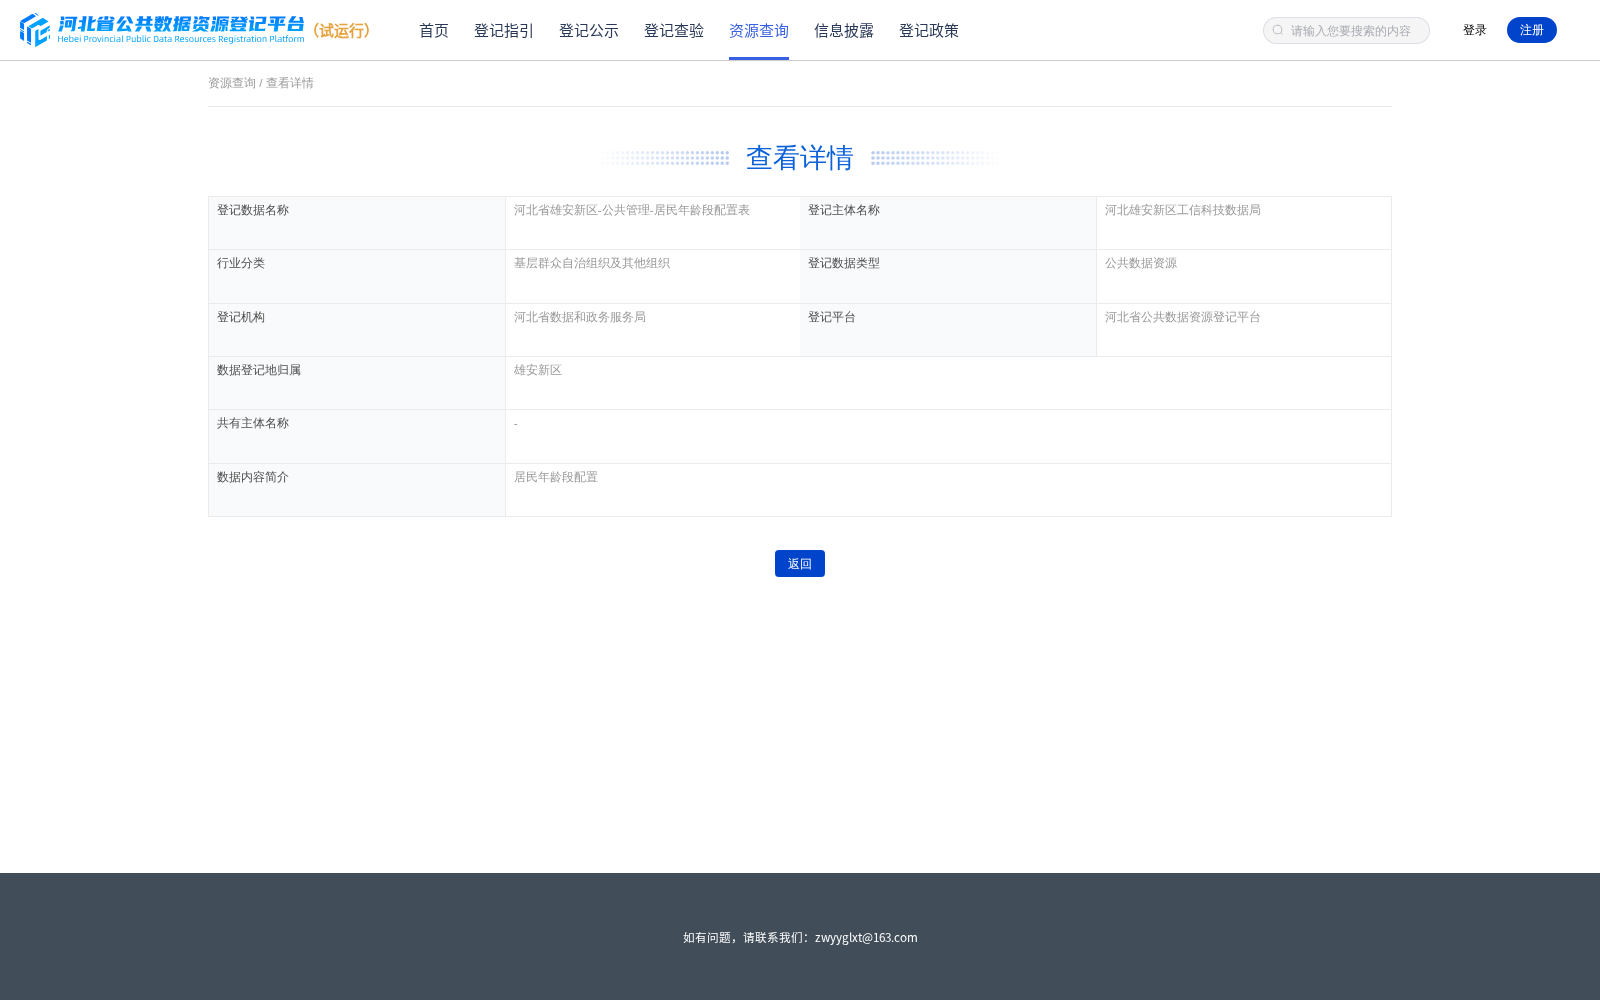Click the 共有主体名称 label cell
1600x1000 pixels.
pyautogui.click(x=357, y=437)
